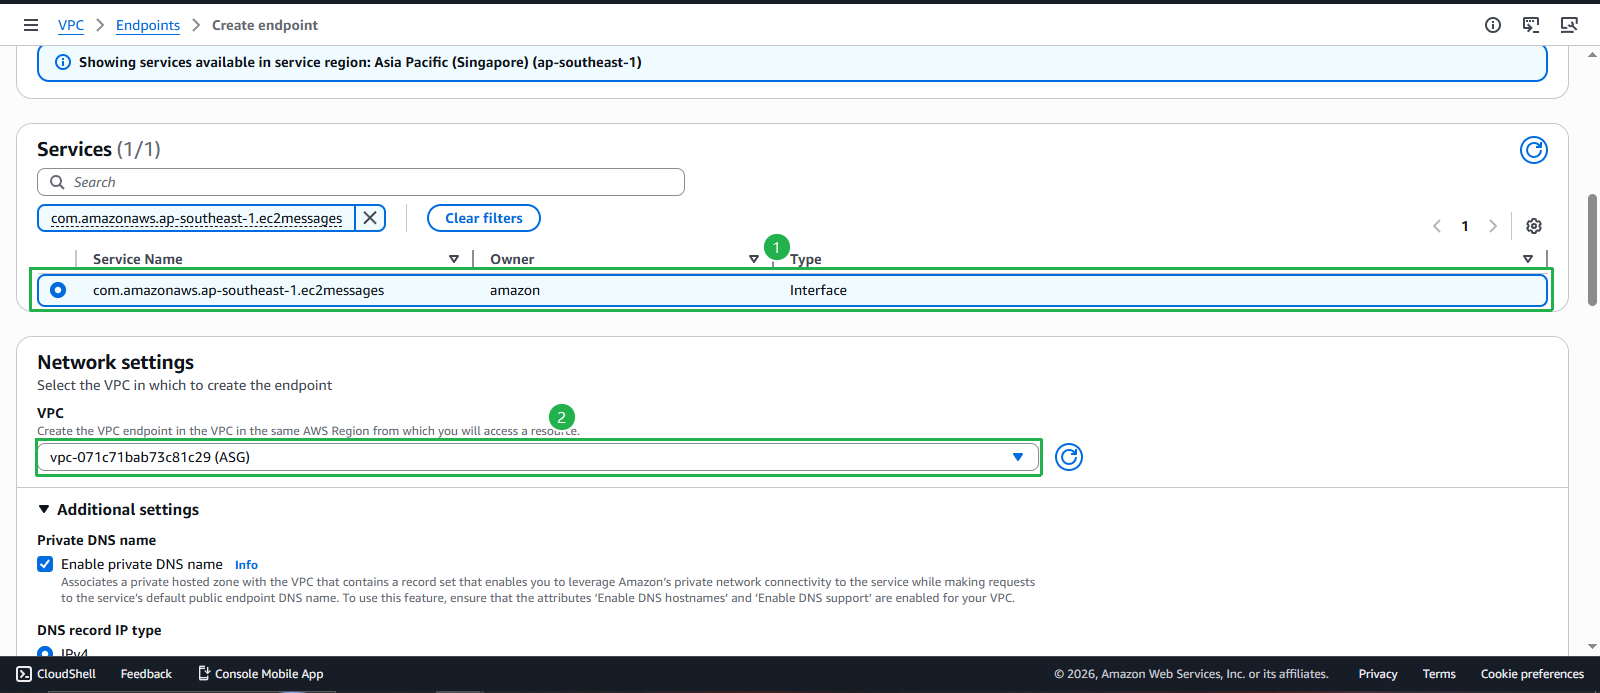Open the Privacy footer link

[1378, 674]
